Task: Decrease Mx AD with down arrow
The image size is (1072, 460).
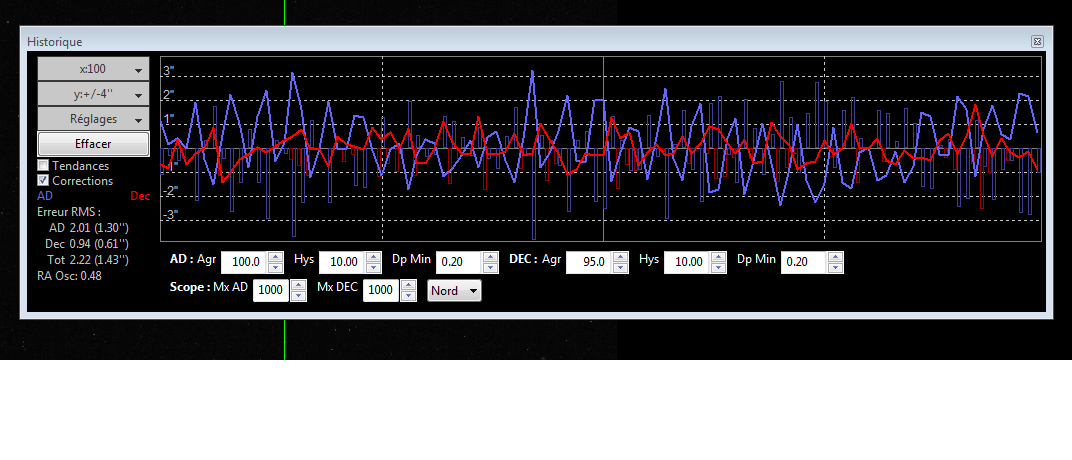Action: (298, 296)
